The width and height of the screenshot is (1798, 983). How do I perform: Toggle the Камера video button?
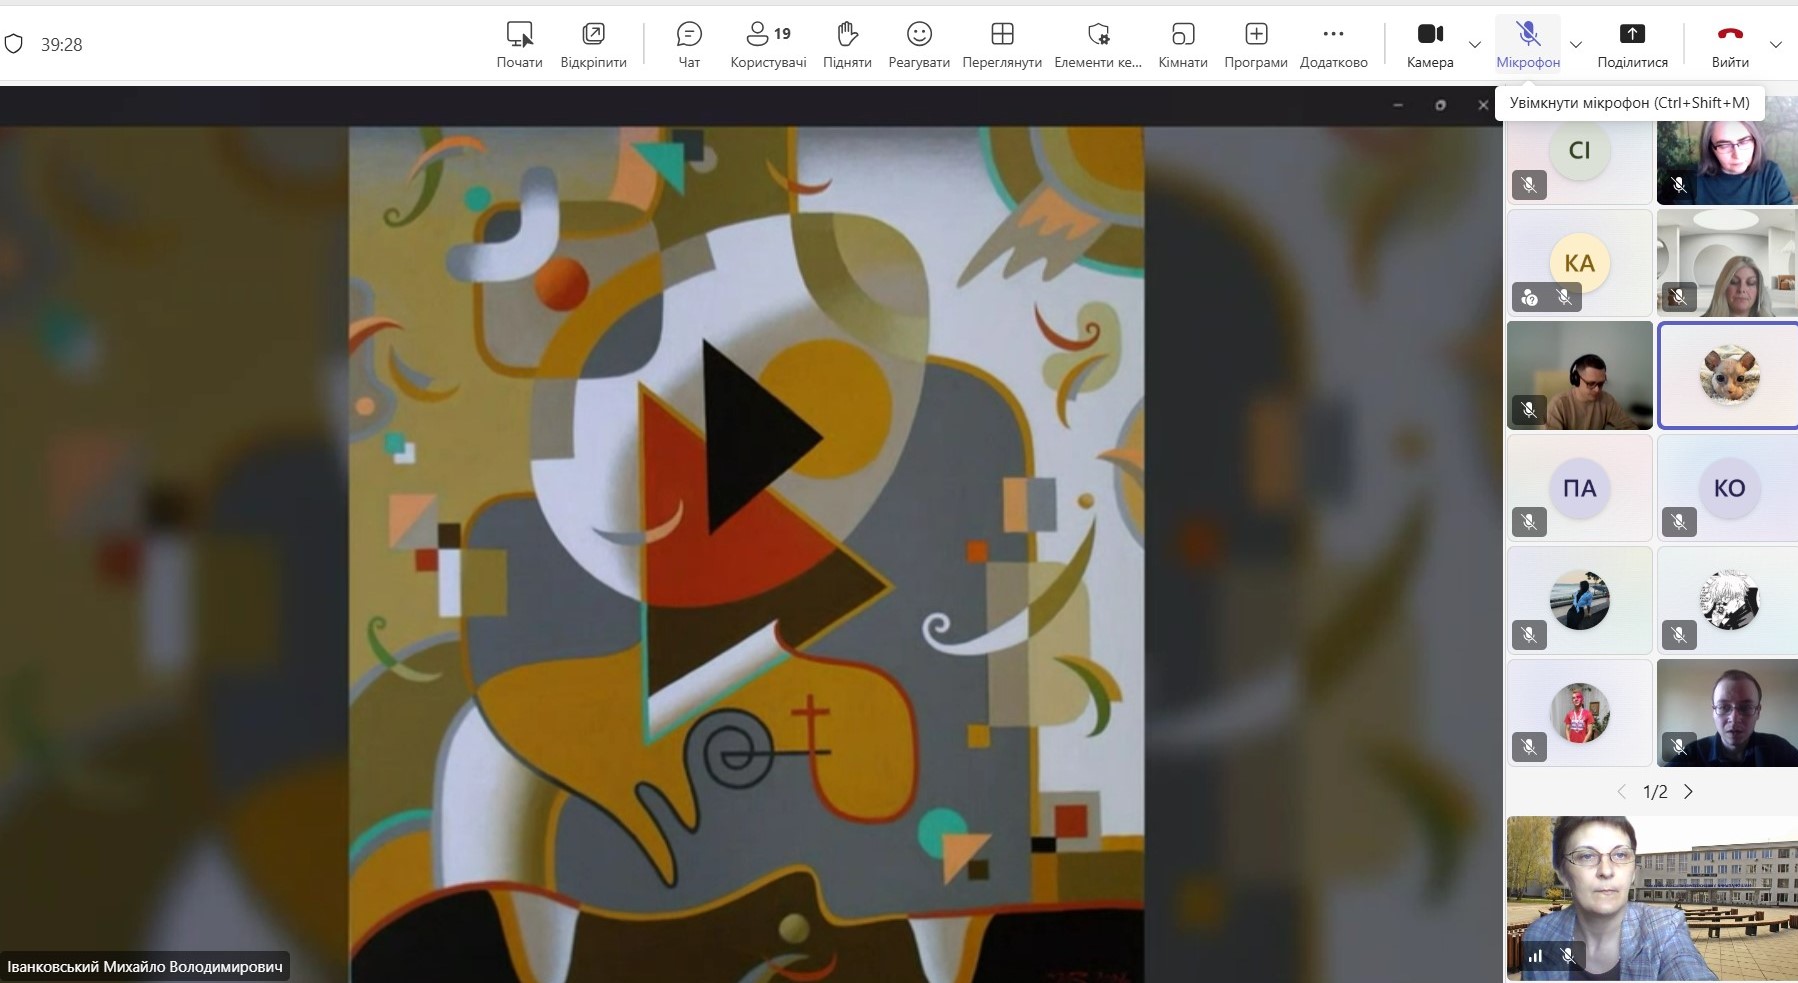[1429, 44]
